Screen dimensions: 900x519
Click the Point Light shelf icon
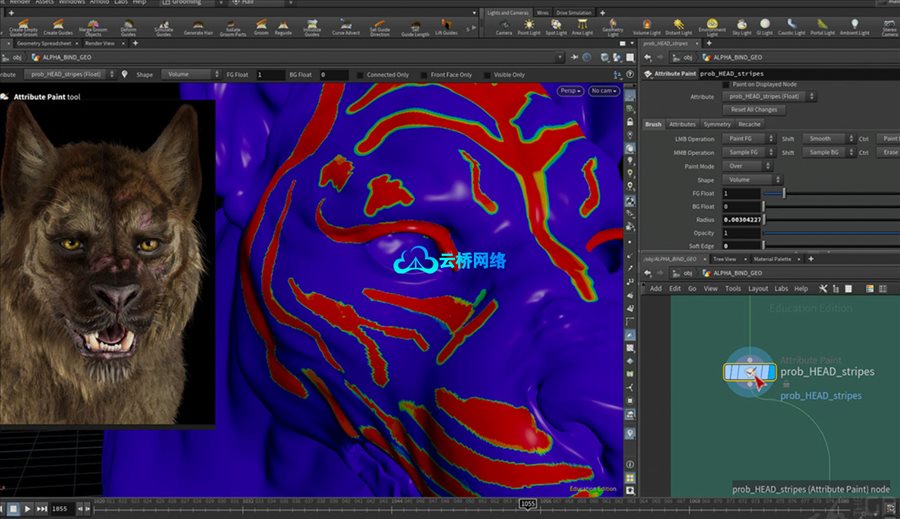[x=529, y=27]
